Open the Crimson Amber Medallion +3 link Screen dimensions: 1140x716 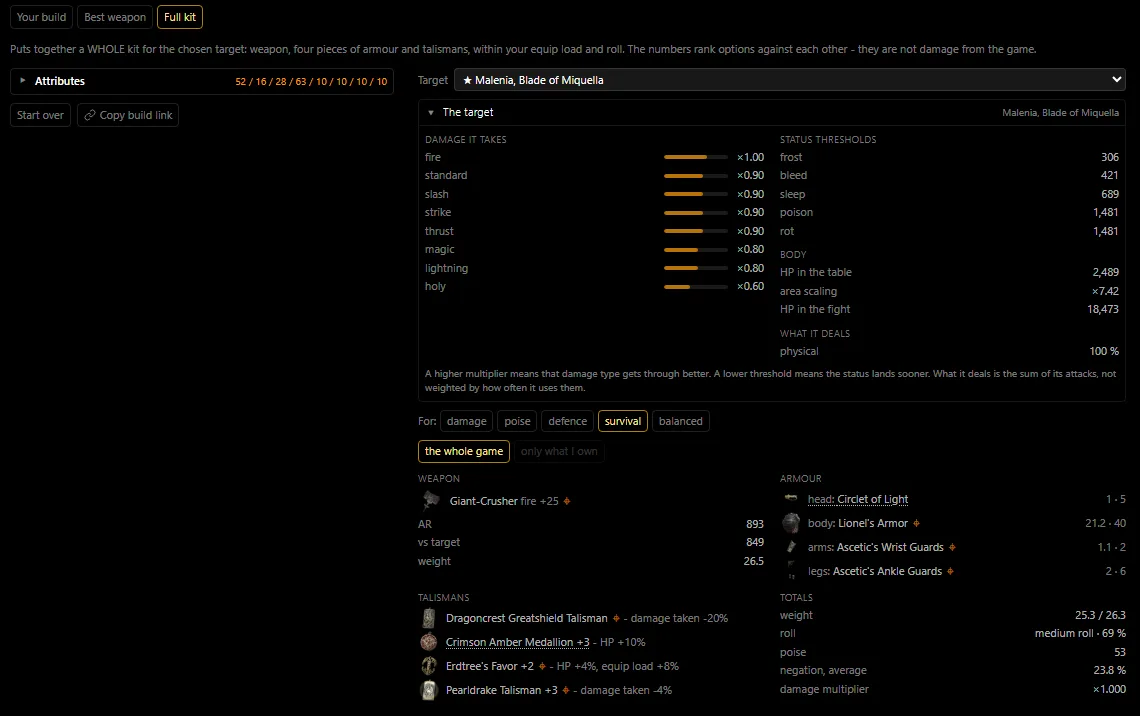click(518, 642)
